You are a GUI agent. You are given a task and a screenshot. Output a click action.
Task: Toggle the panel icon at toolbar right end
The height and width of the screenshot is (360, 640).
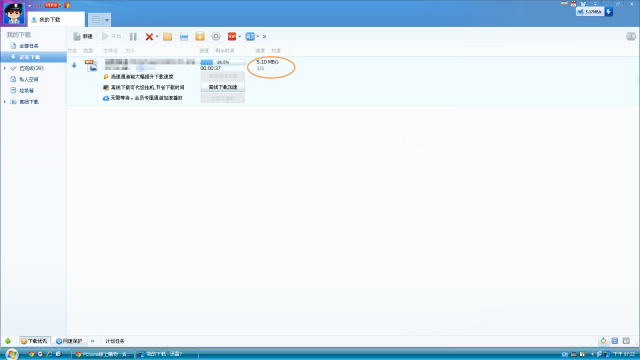coord(631,37)
